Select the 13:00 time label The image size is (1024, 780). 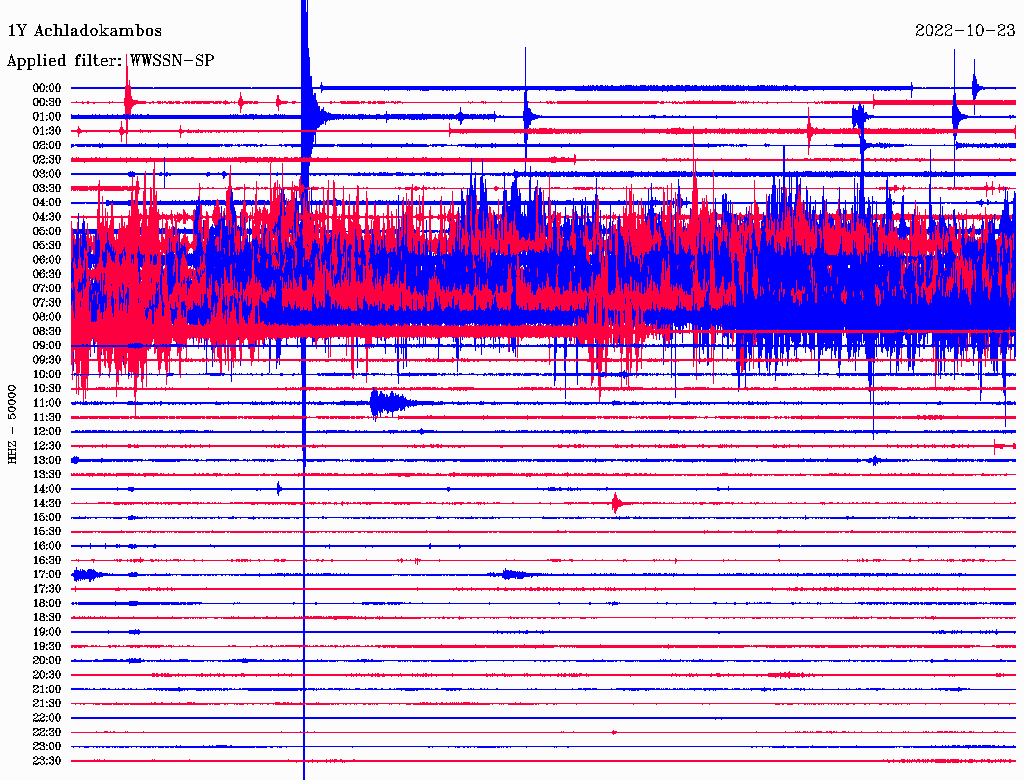click(x=47, y=461)
